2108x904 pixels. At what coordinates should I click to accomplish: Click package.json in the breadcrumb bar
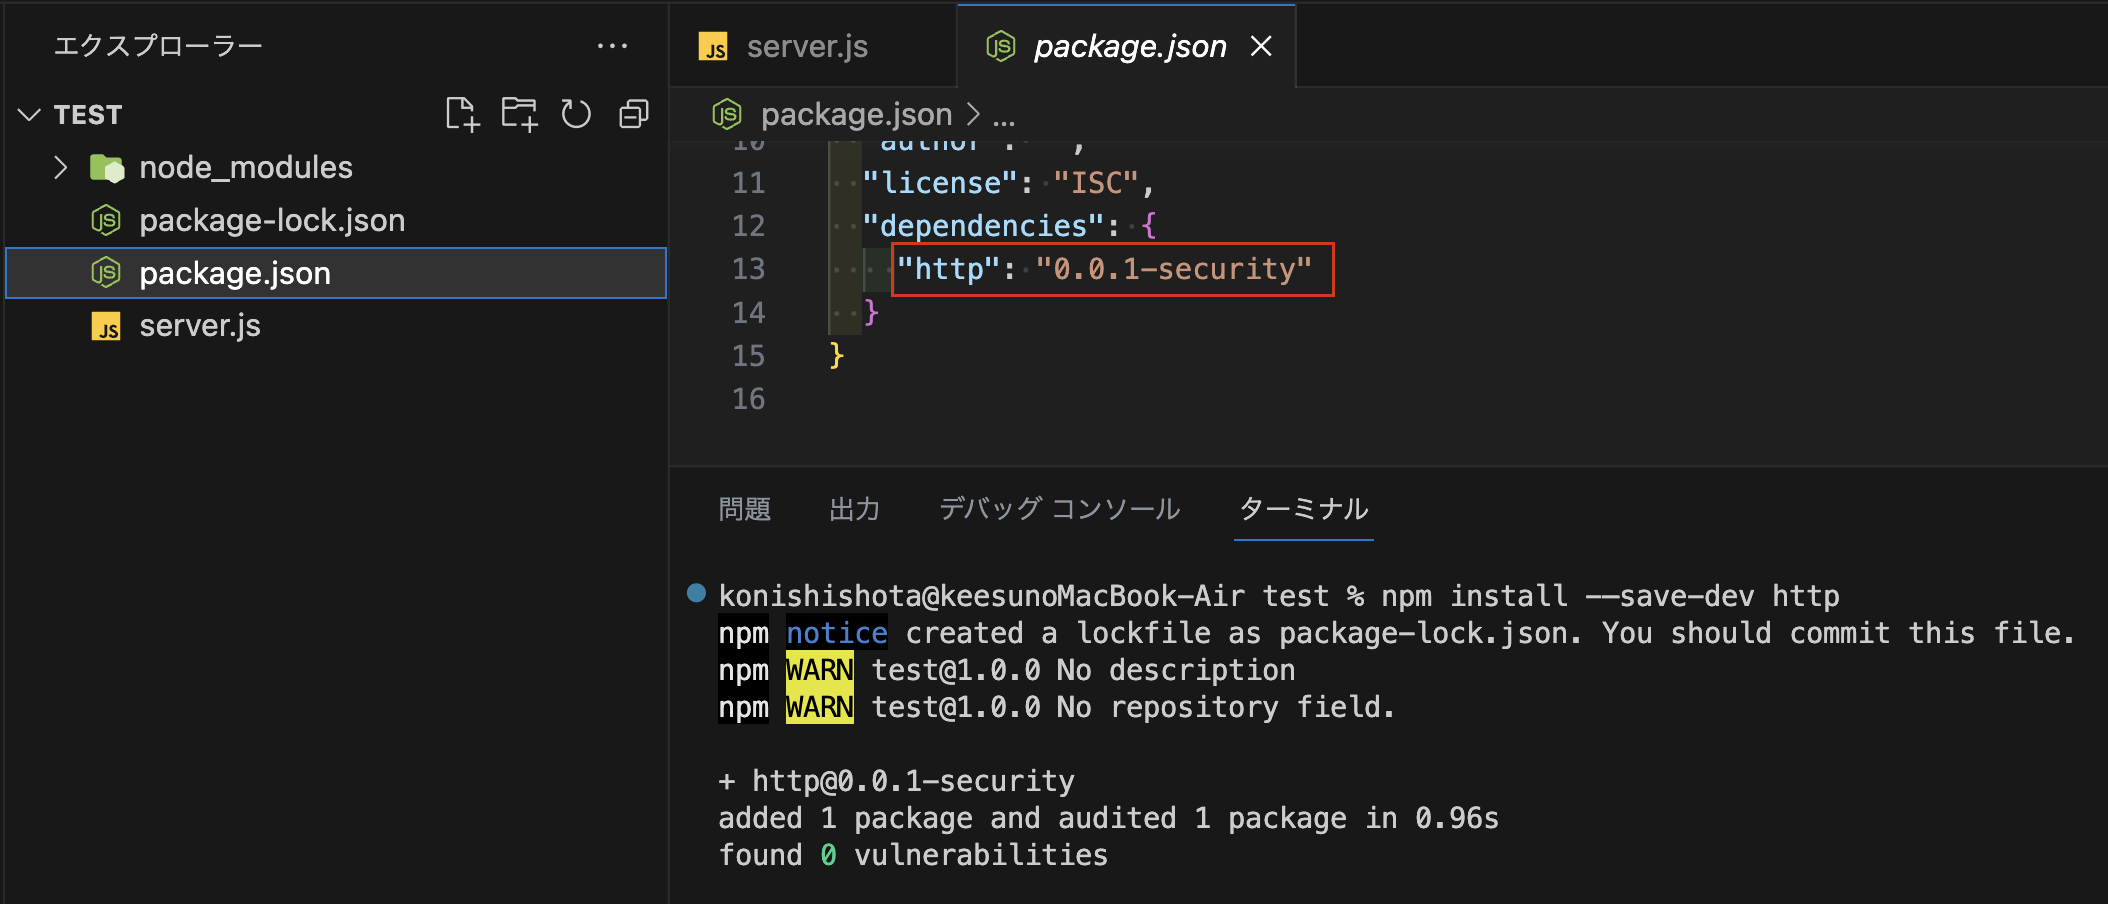coord(856,115)
